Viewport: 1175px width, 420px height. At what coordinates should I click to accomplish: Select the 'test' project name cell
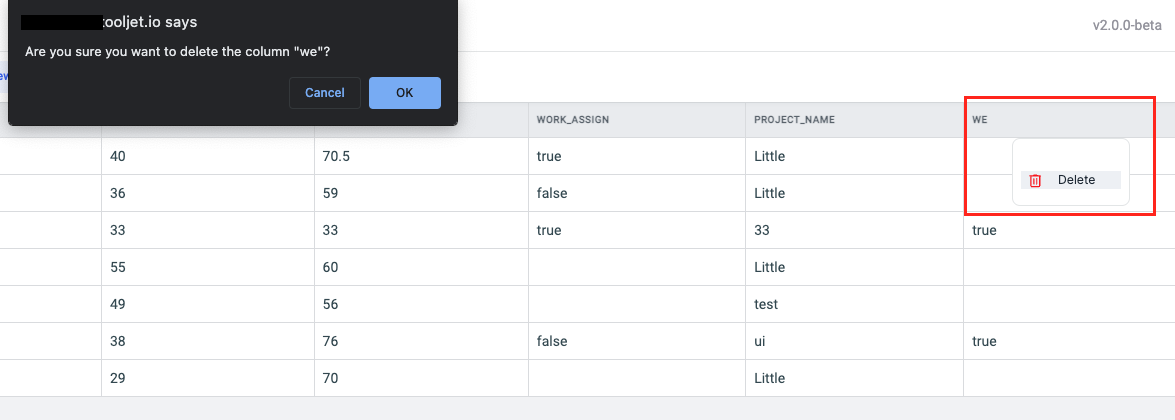(766, 304)
